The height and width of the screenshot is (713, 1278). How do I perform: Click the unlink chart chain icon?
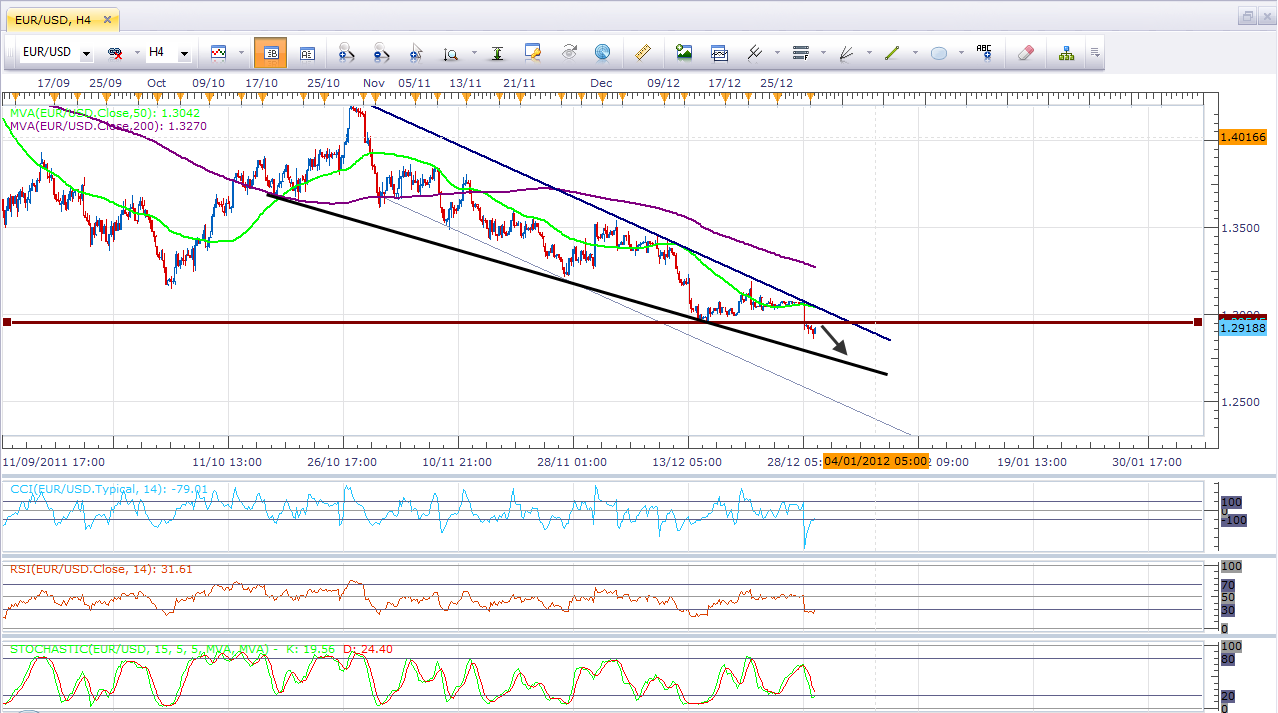tap(115, 52)
